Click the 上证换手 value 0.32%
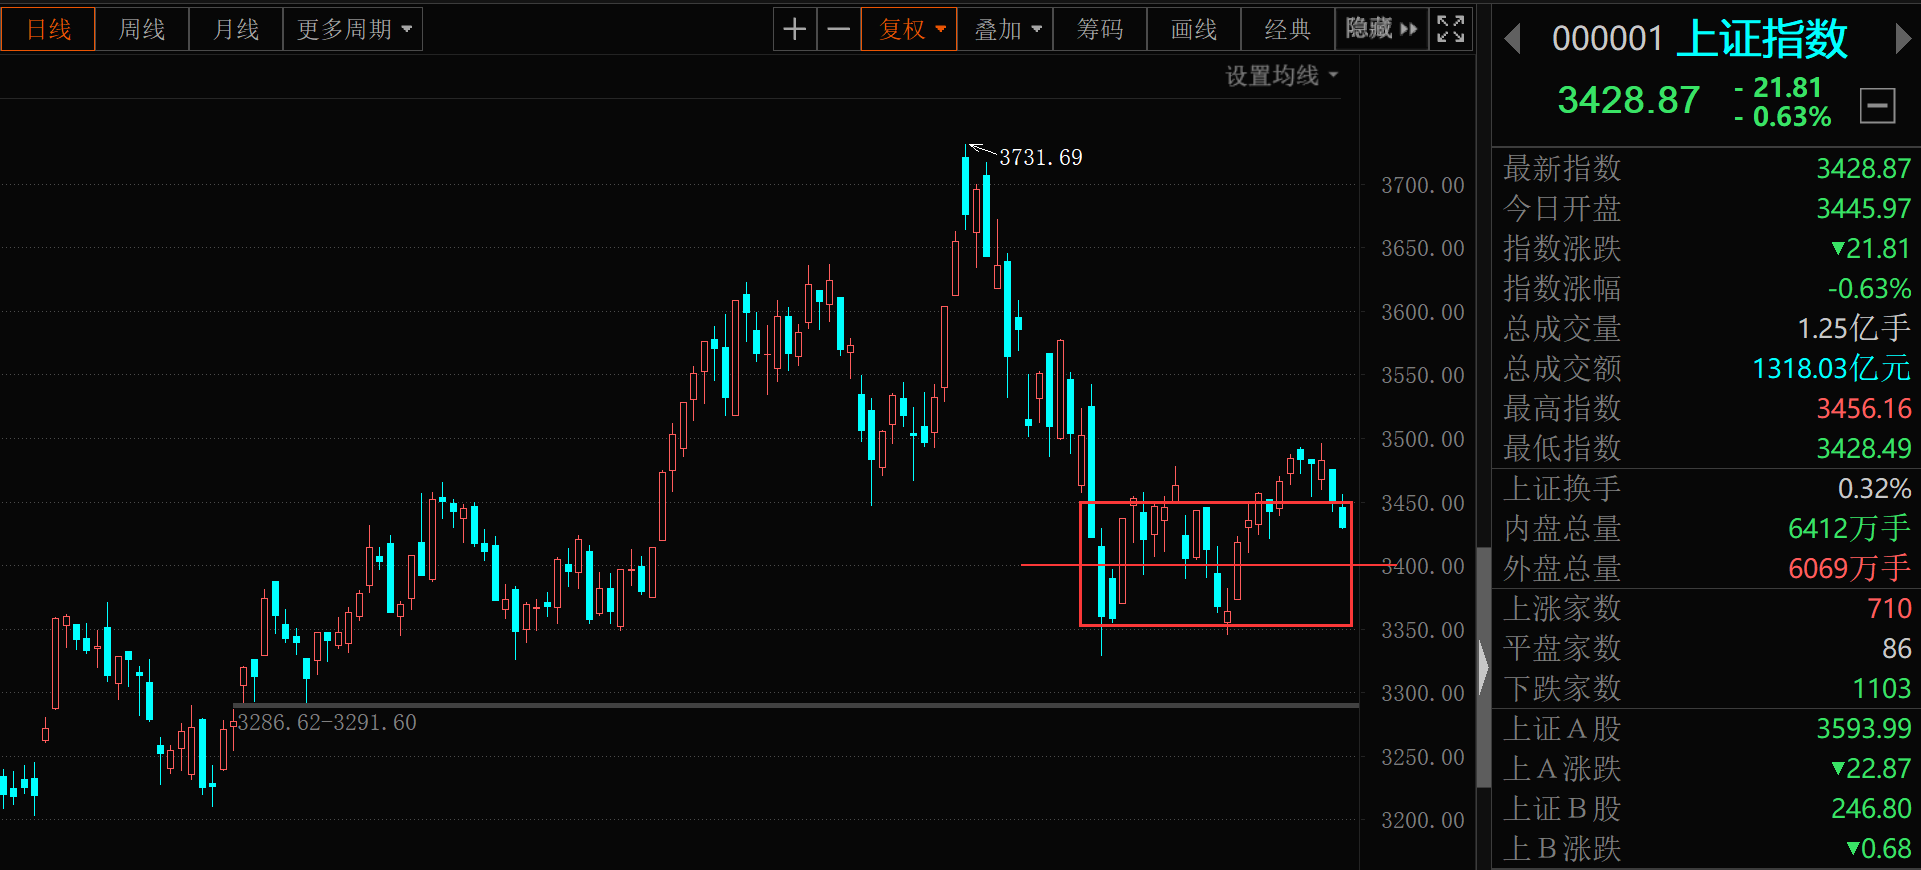This screenshot has height=870, width=1921. click(1875, 488)
